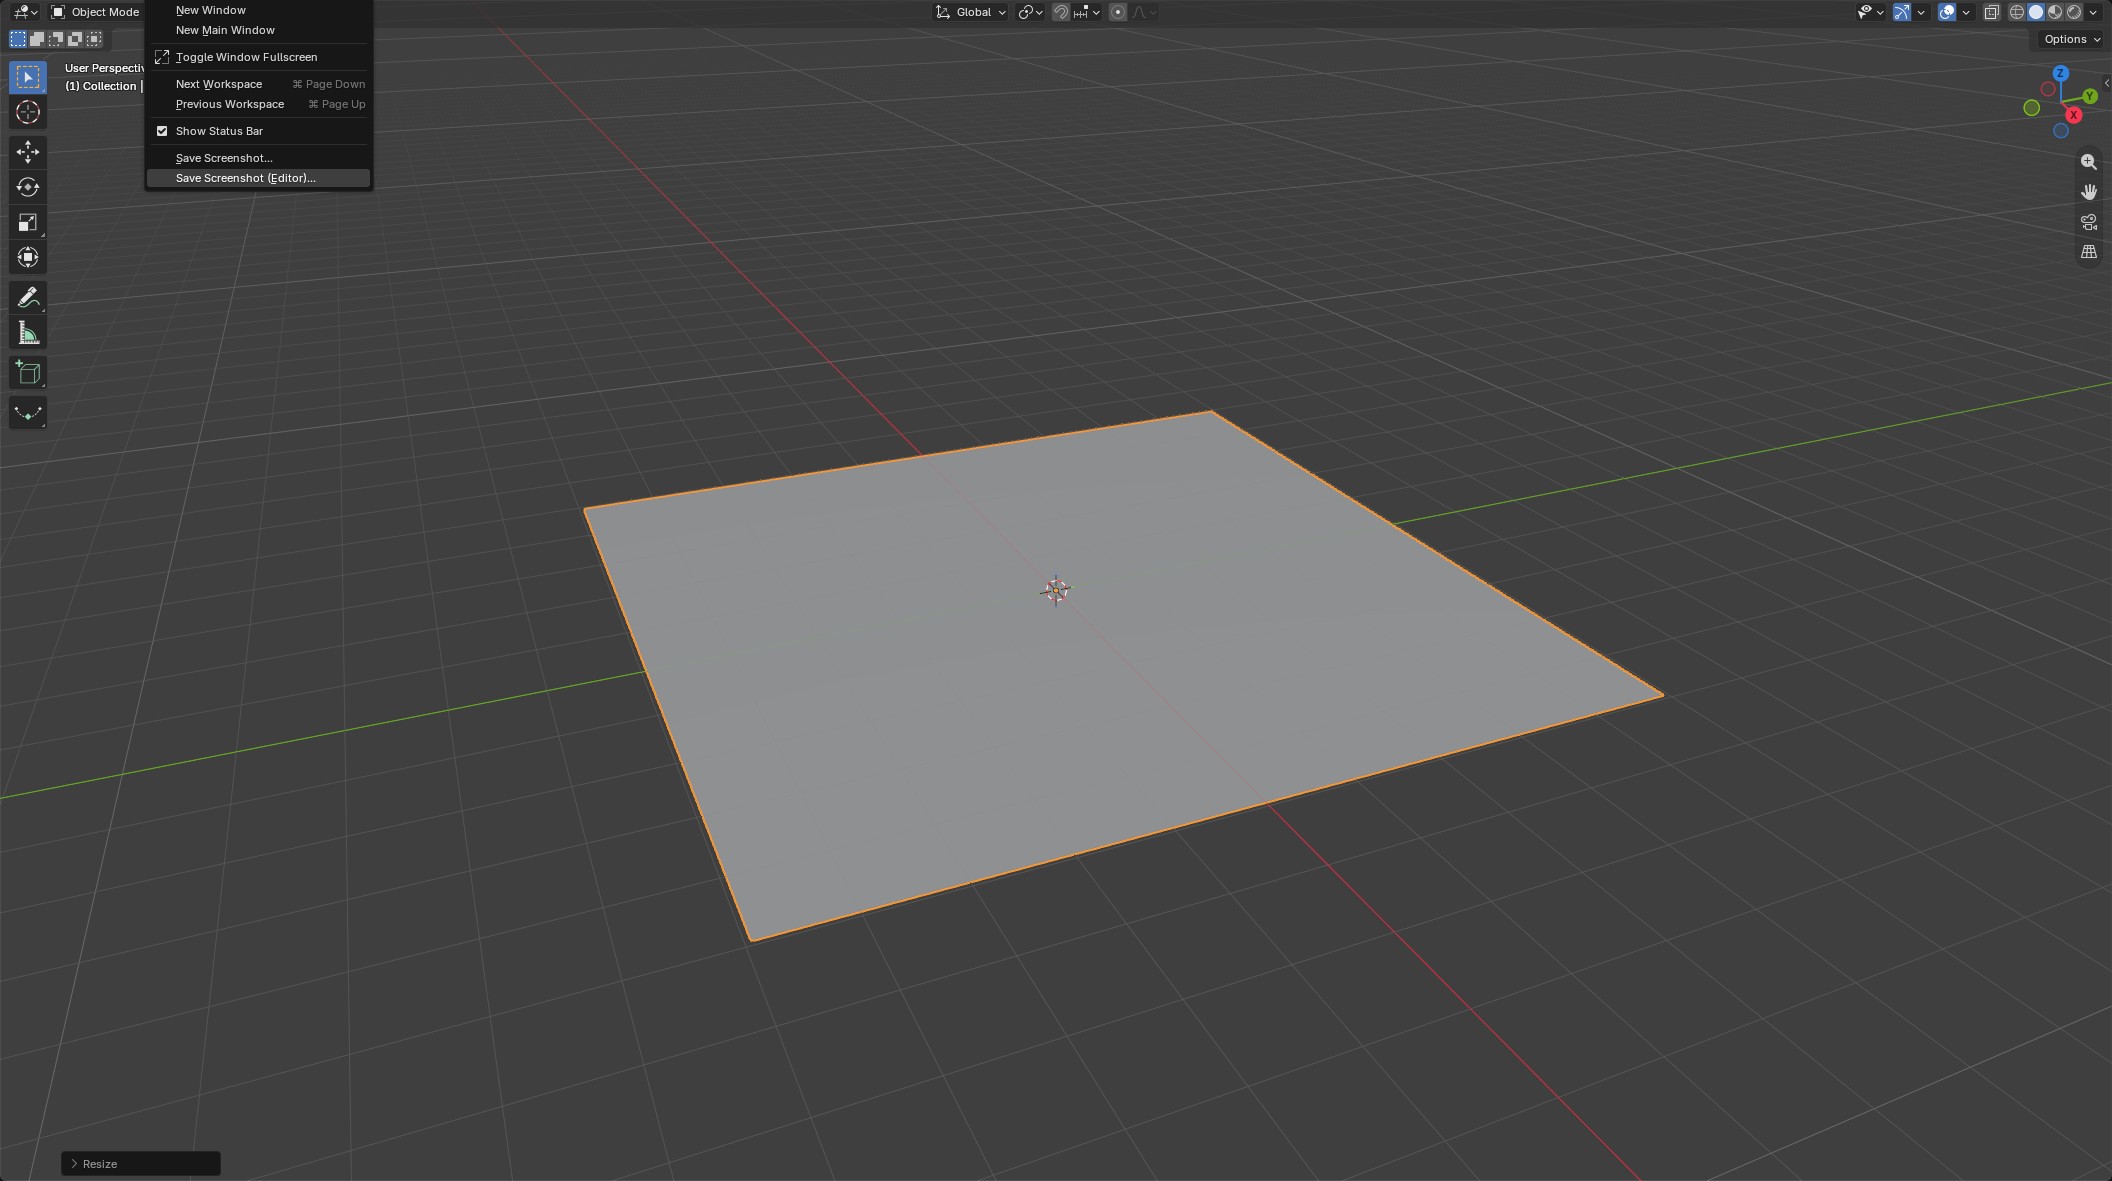Open the pivot point dropdown
This screenshot has height=1181, width=2112.
coord(1030,12)
